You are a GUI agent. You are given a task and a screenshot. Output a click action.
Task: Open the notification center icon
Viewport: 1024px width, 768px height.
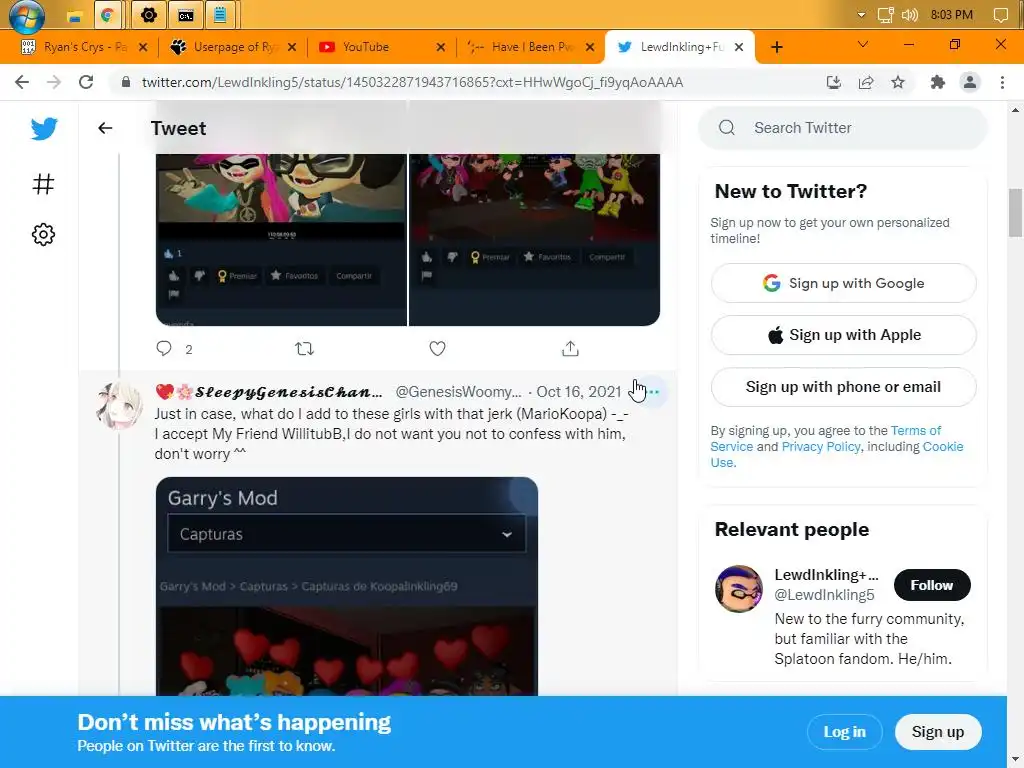[1000, 15]
